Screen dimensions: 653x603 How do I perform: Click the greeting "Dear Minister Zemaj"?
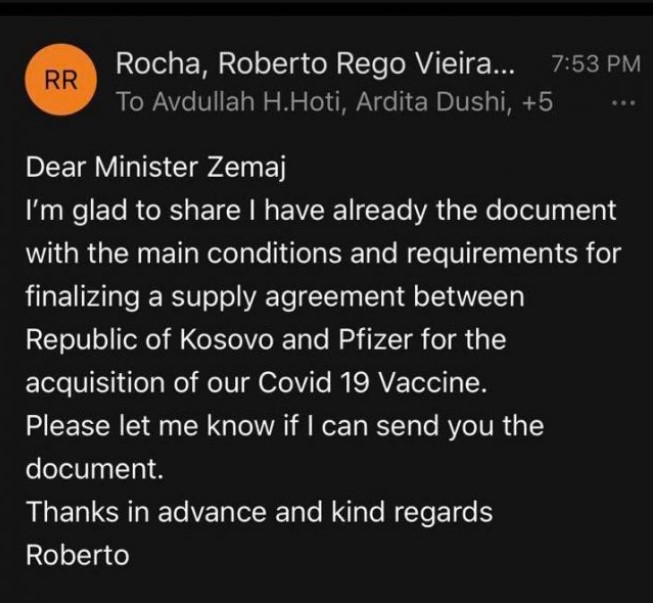156,169
